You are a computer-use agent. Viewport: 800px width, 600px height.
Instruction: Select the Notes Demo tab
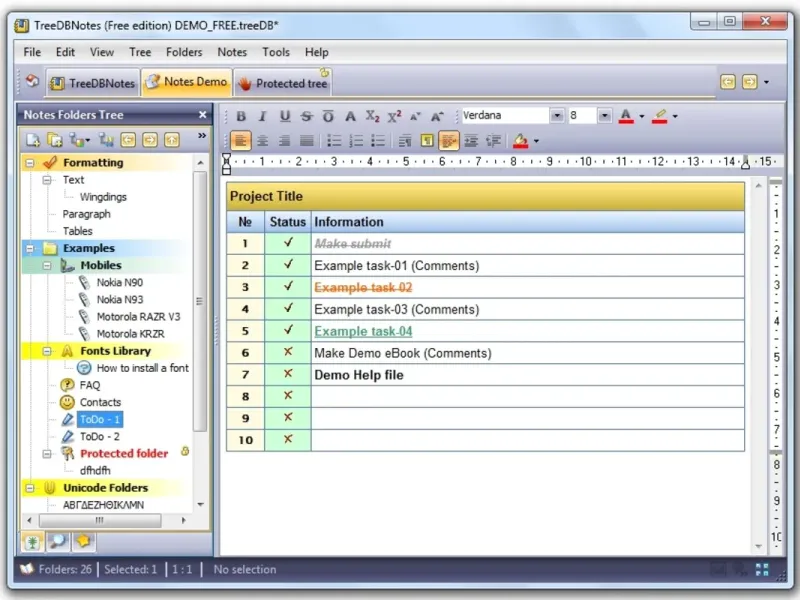point(187,82)
